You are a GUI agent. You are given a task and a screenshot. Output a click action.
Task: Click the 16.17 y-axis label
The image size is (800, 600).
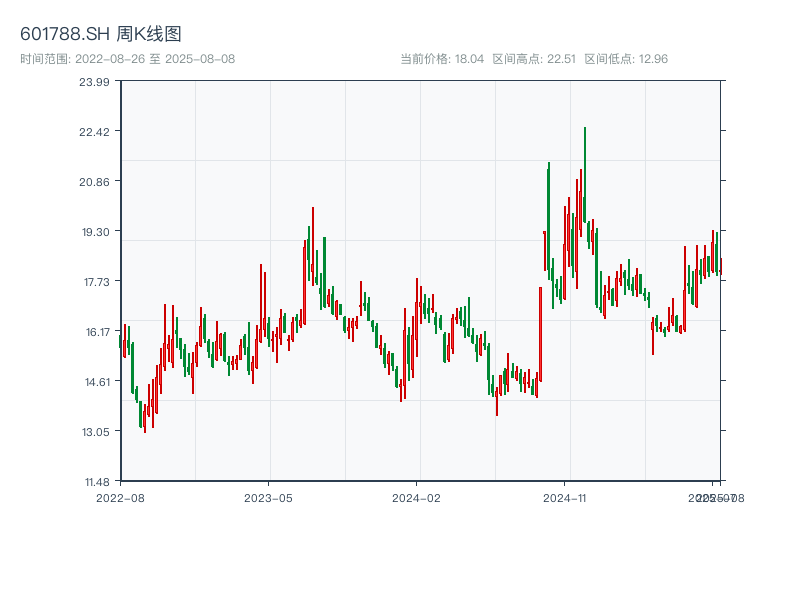coord(97,332)
